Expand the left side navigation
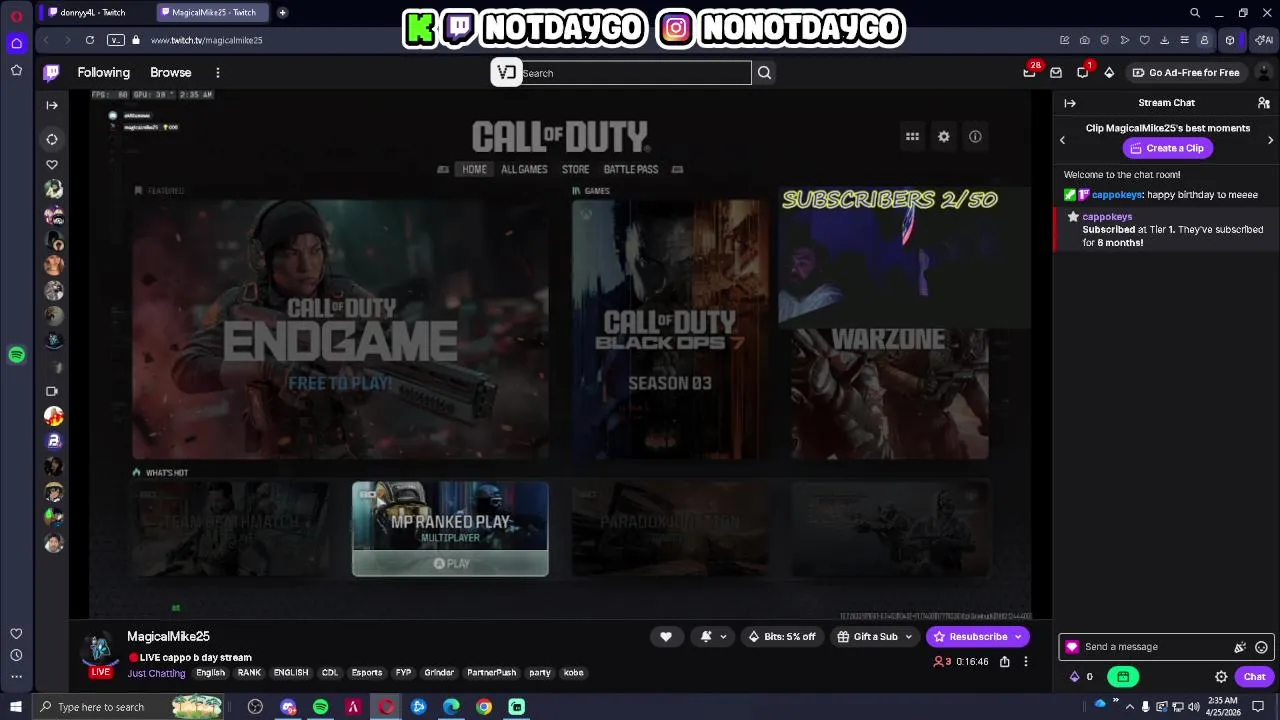Screen dimensions: 1280x720 (52, 105)
